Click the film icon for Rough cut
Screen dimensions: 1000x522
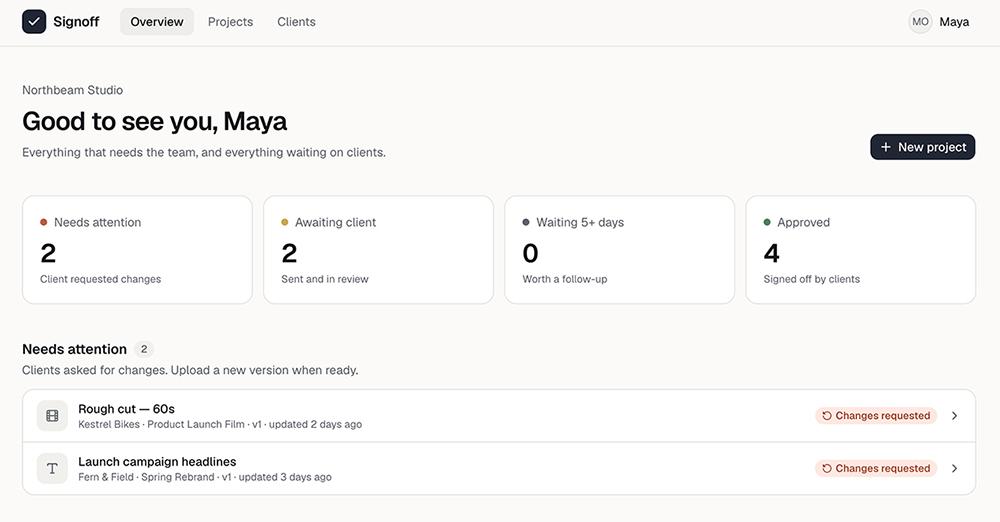coord(52,416)
